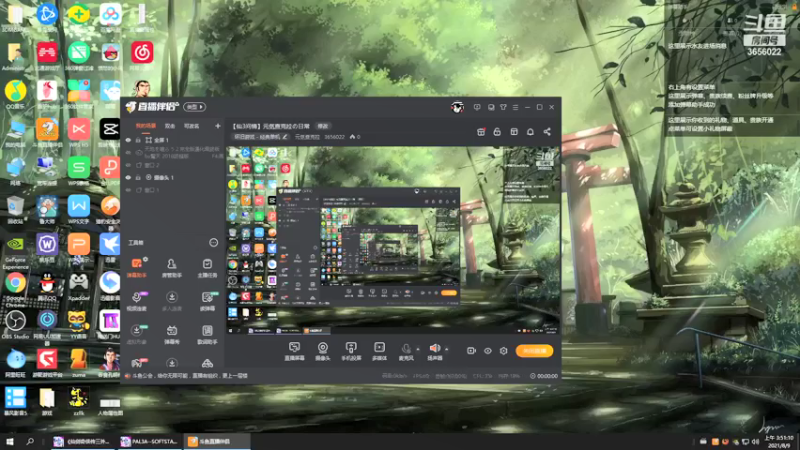Open the 房管助手 room manager tool
The image size is (800, 450).
171,267
